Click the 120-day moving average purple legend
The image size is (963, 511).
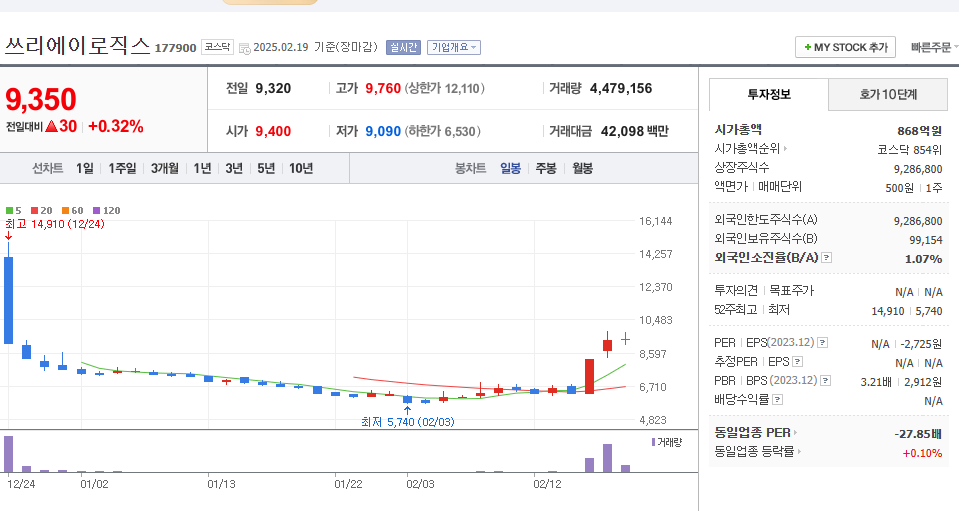pos(106,211)
